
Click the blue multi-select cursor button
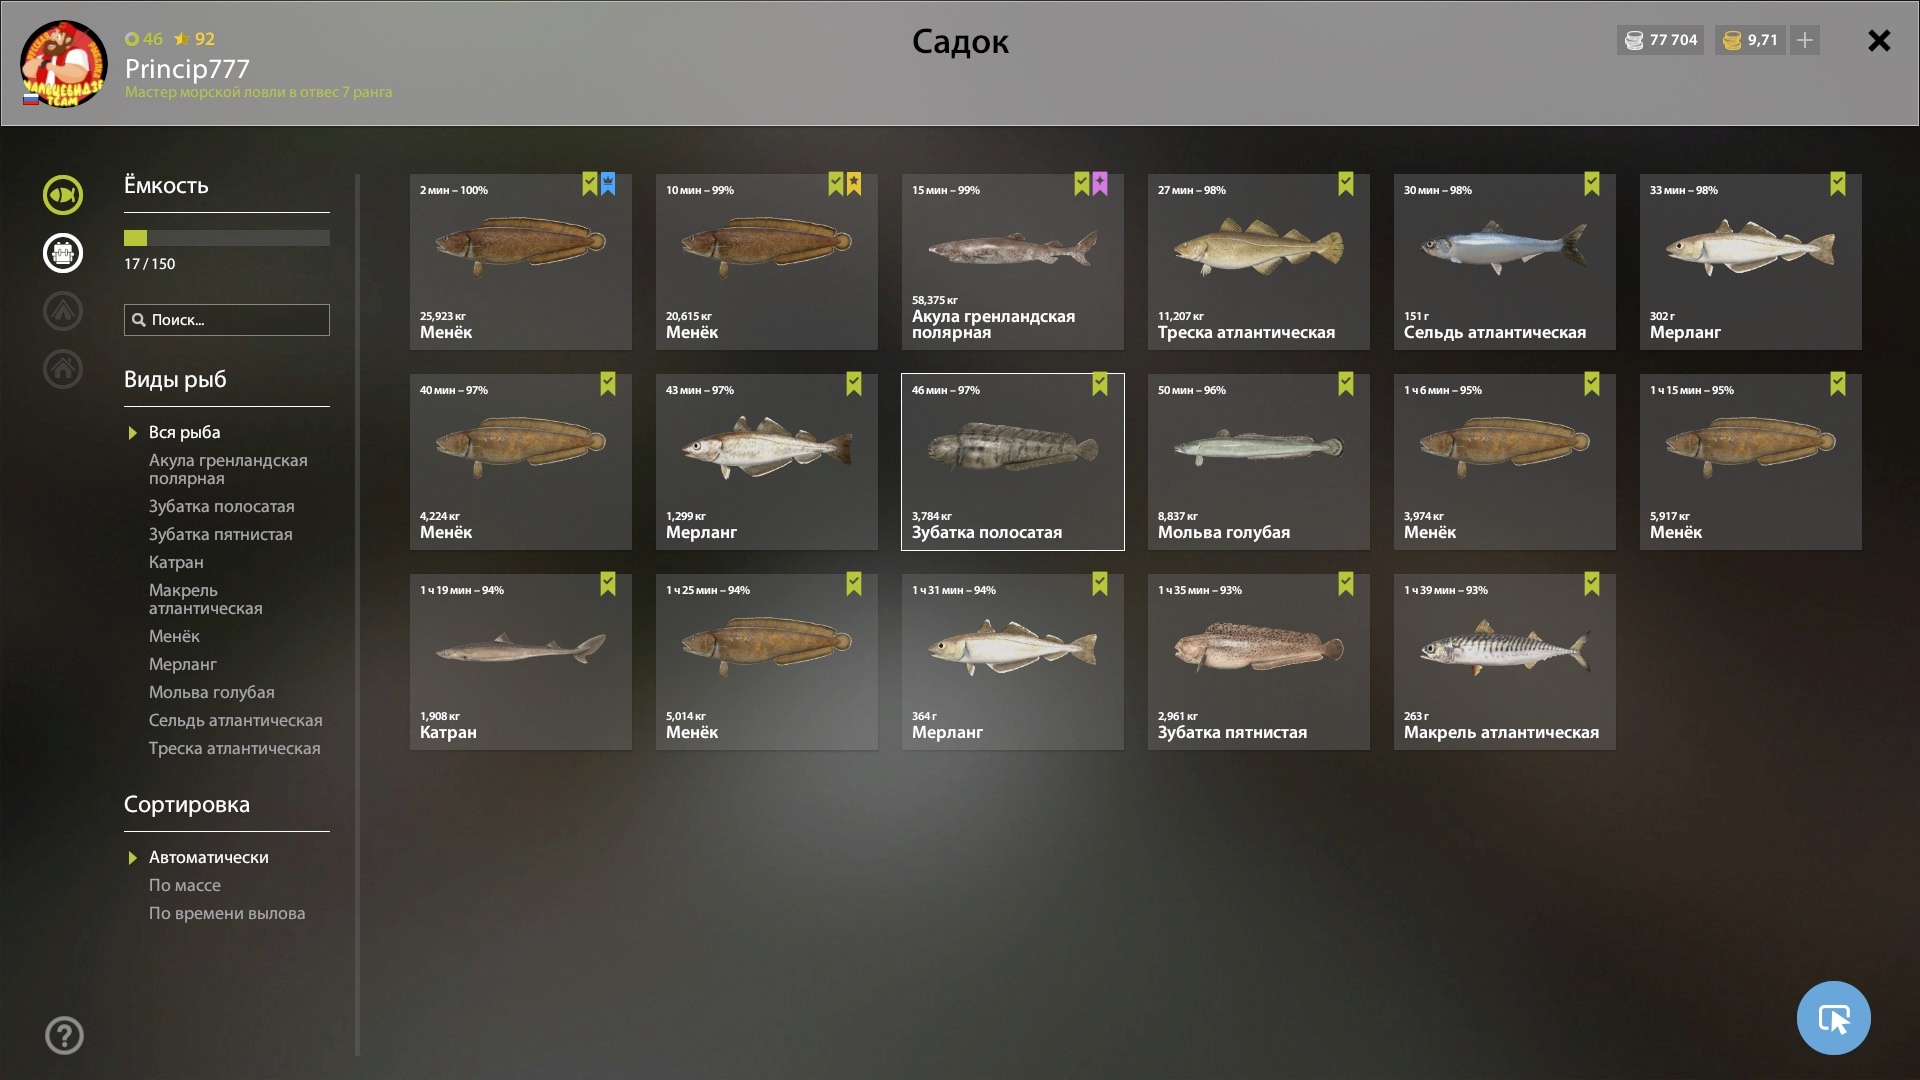click(x=1833, y=1018)
